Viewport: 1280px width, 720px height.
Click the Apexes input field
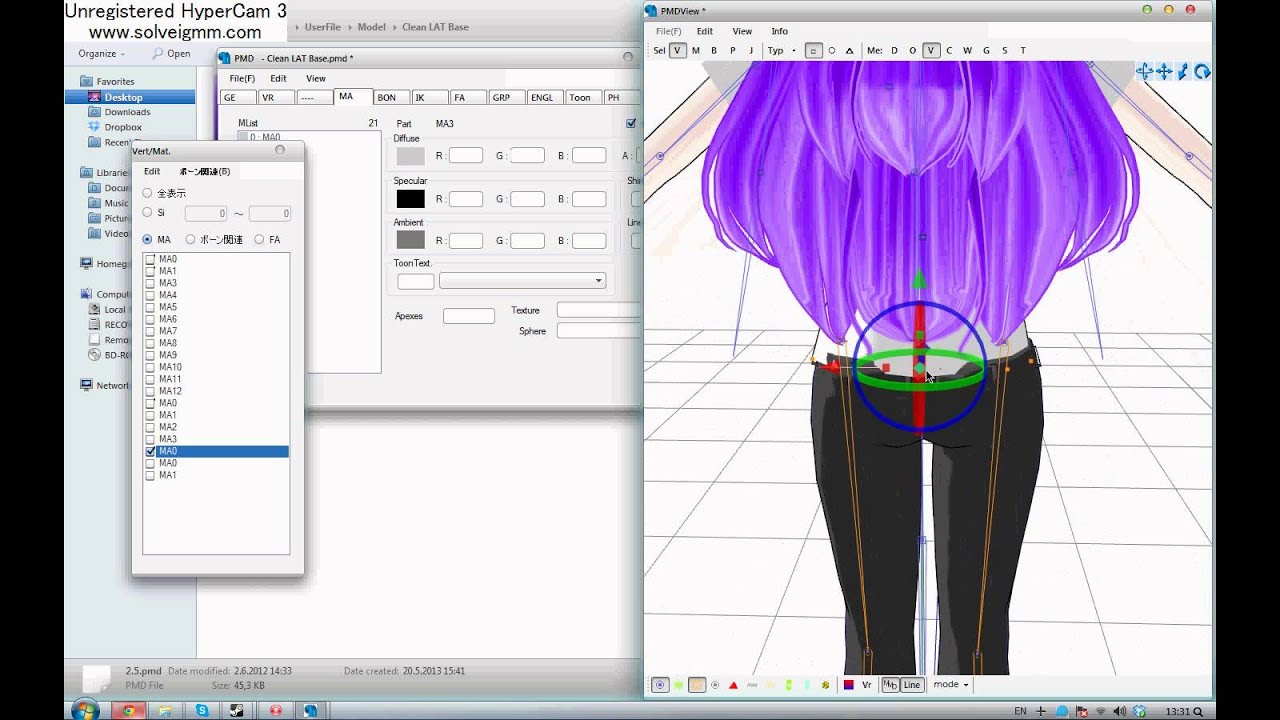coord(469,316)
